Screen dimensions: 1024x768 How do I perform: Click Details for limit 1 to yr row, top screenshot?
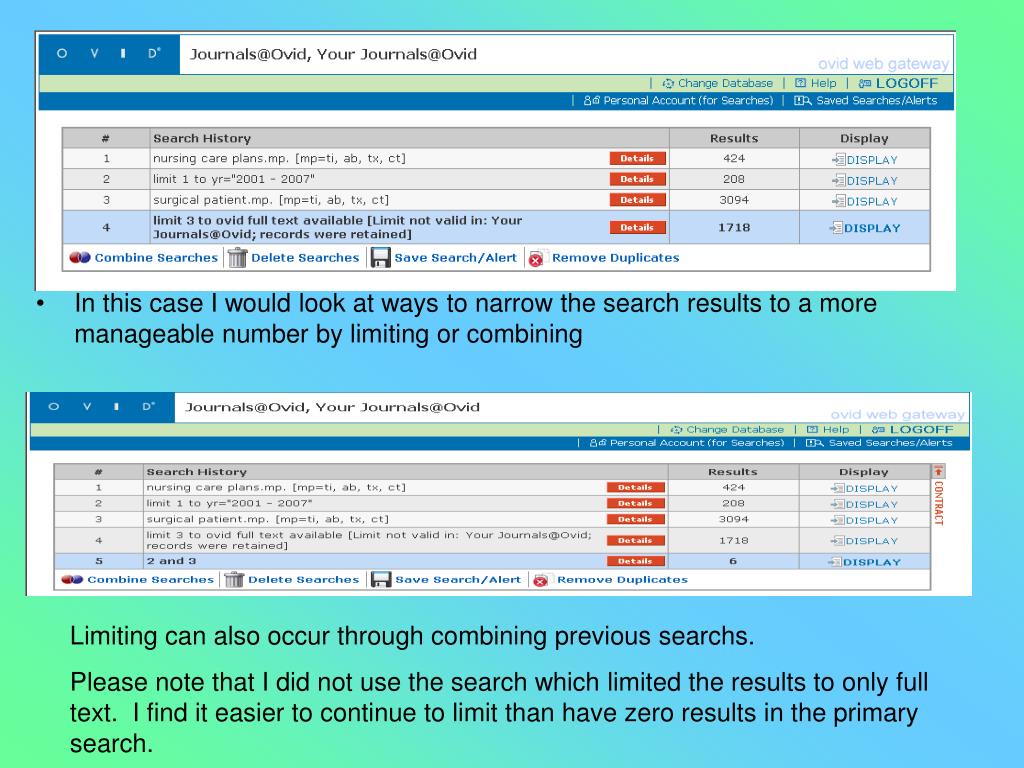(637, 179)
